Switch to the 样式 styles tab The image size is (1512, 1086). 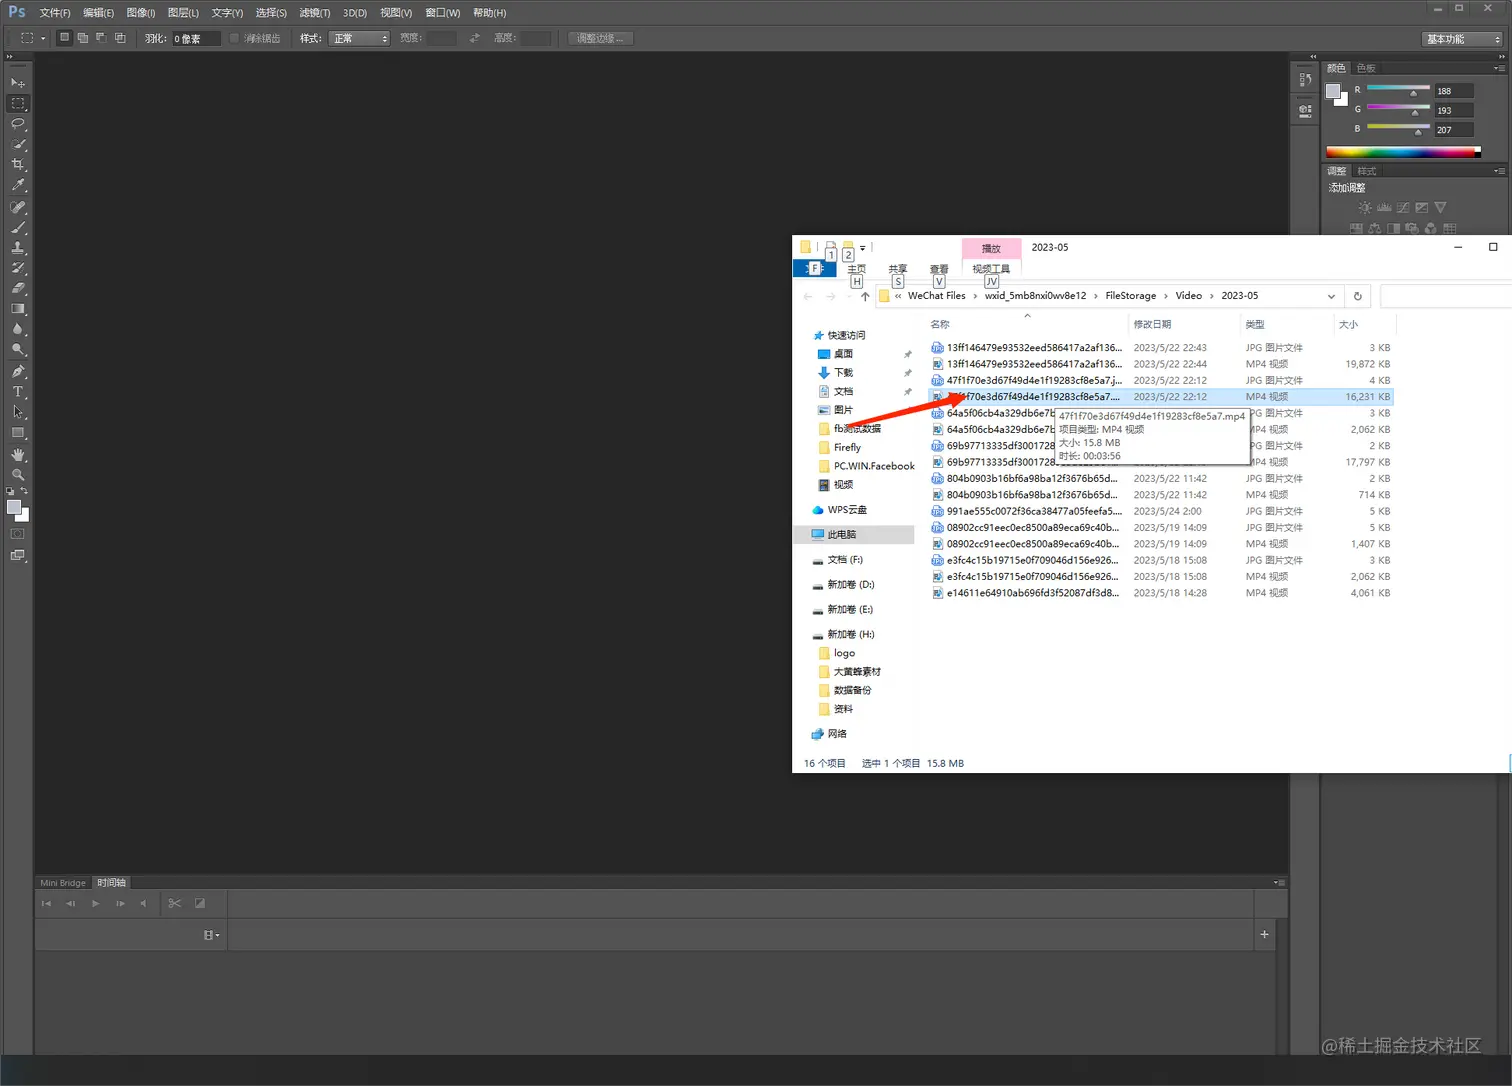1367,171
